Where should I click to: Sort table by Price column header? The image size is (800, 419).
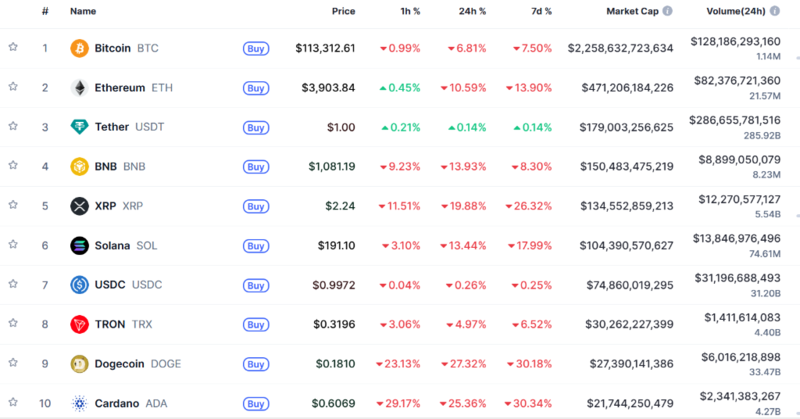tap(343, 11)
